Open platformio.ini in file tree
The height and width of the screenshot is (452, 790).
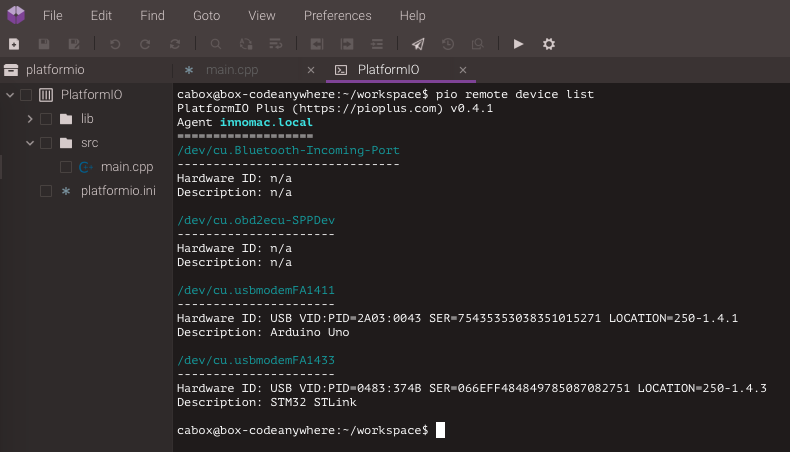point(118,191)
